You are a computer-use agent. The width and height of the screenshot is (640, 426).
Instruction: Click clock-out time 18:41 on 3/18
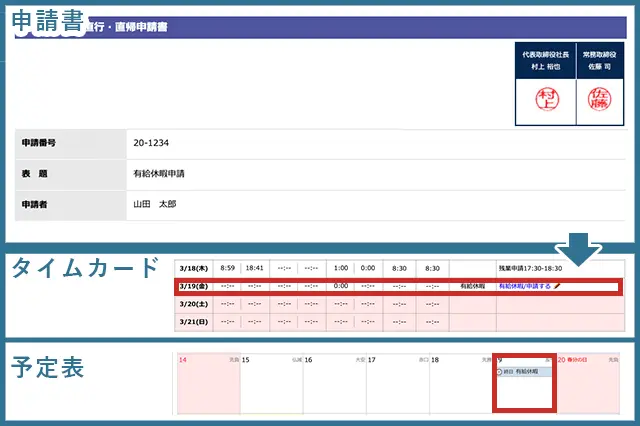click(255, 268)
